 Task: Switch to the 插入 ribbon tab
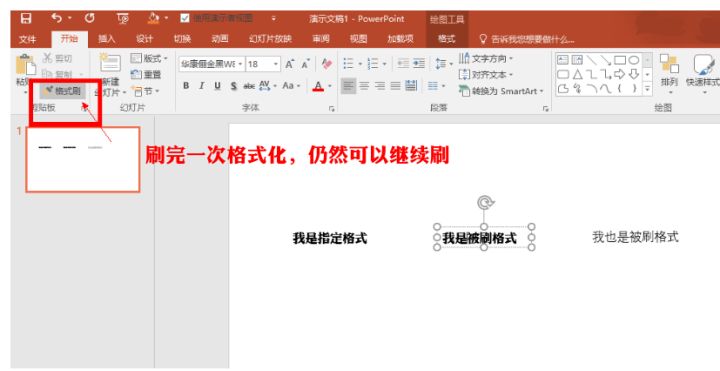[x=107, y=39]
